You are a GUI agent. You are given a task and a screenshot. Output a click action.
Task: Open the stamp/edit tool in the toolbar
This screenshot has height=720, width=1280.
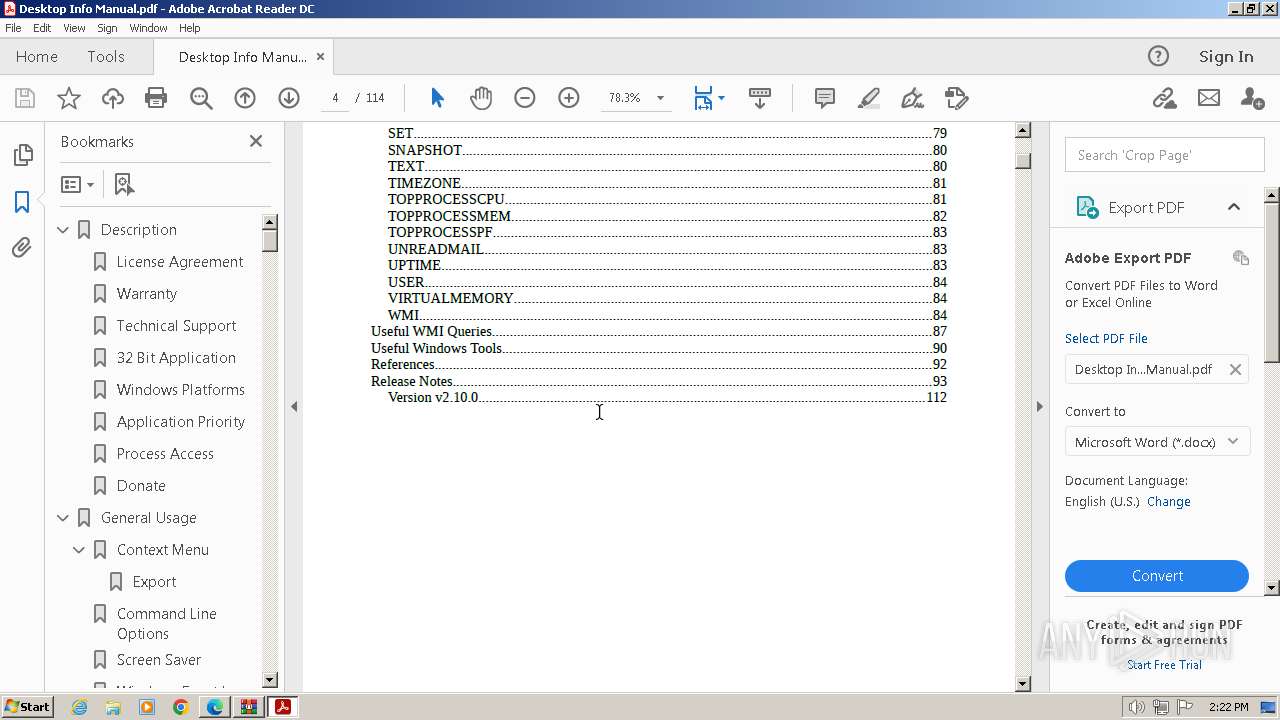click(x=957, y=98)
